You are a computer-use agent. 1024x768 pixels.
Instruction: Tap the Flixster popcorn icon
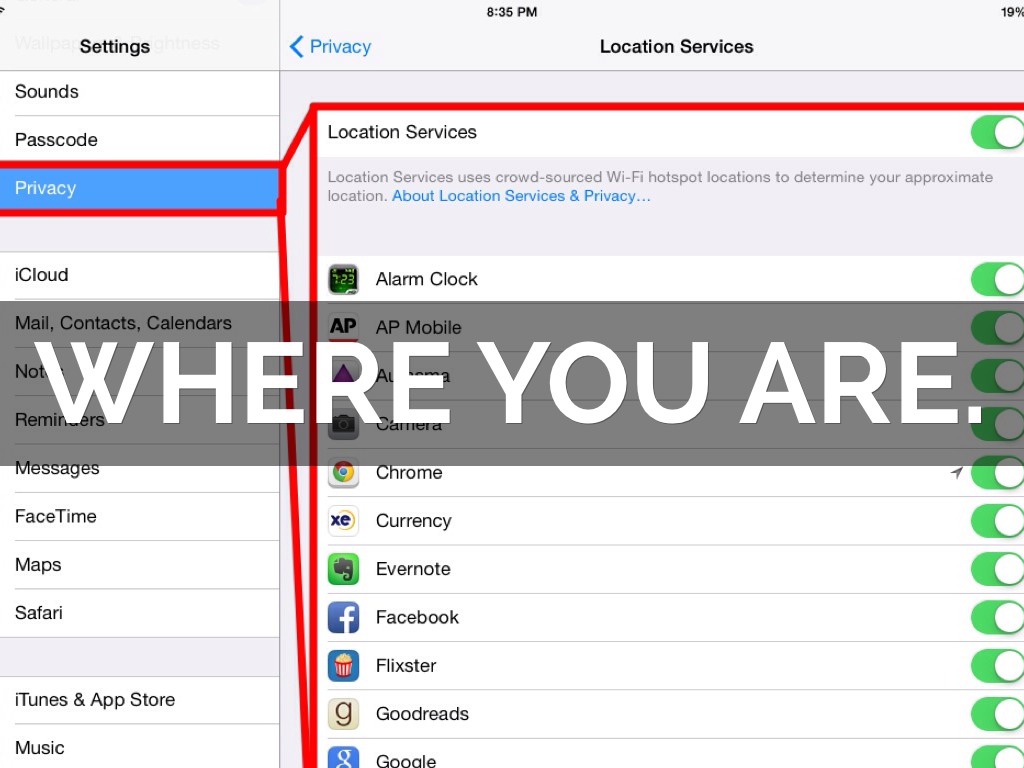pos(343,665)
